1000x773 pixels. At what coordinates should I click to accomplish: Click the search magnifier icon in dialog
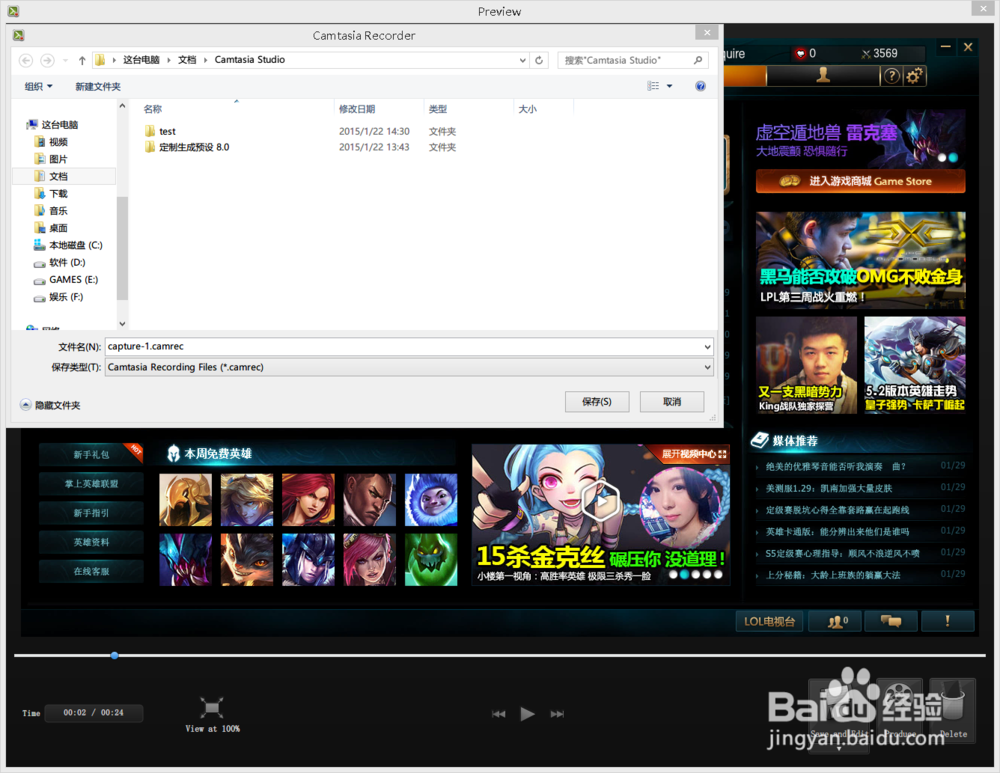click(x=698, y=60)
